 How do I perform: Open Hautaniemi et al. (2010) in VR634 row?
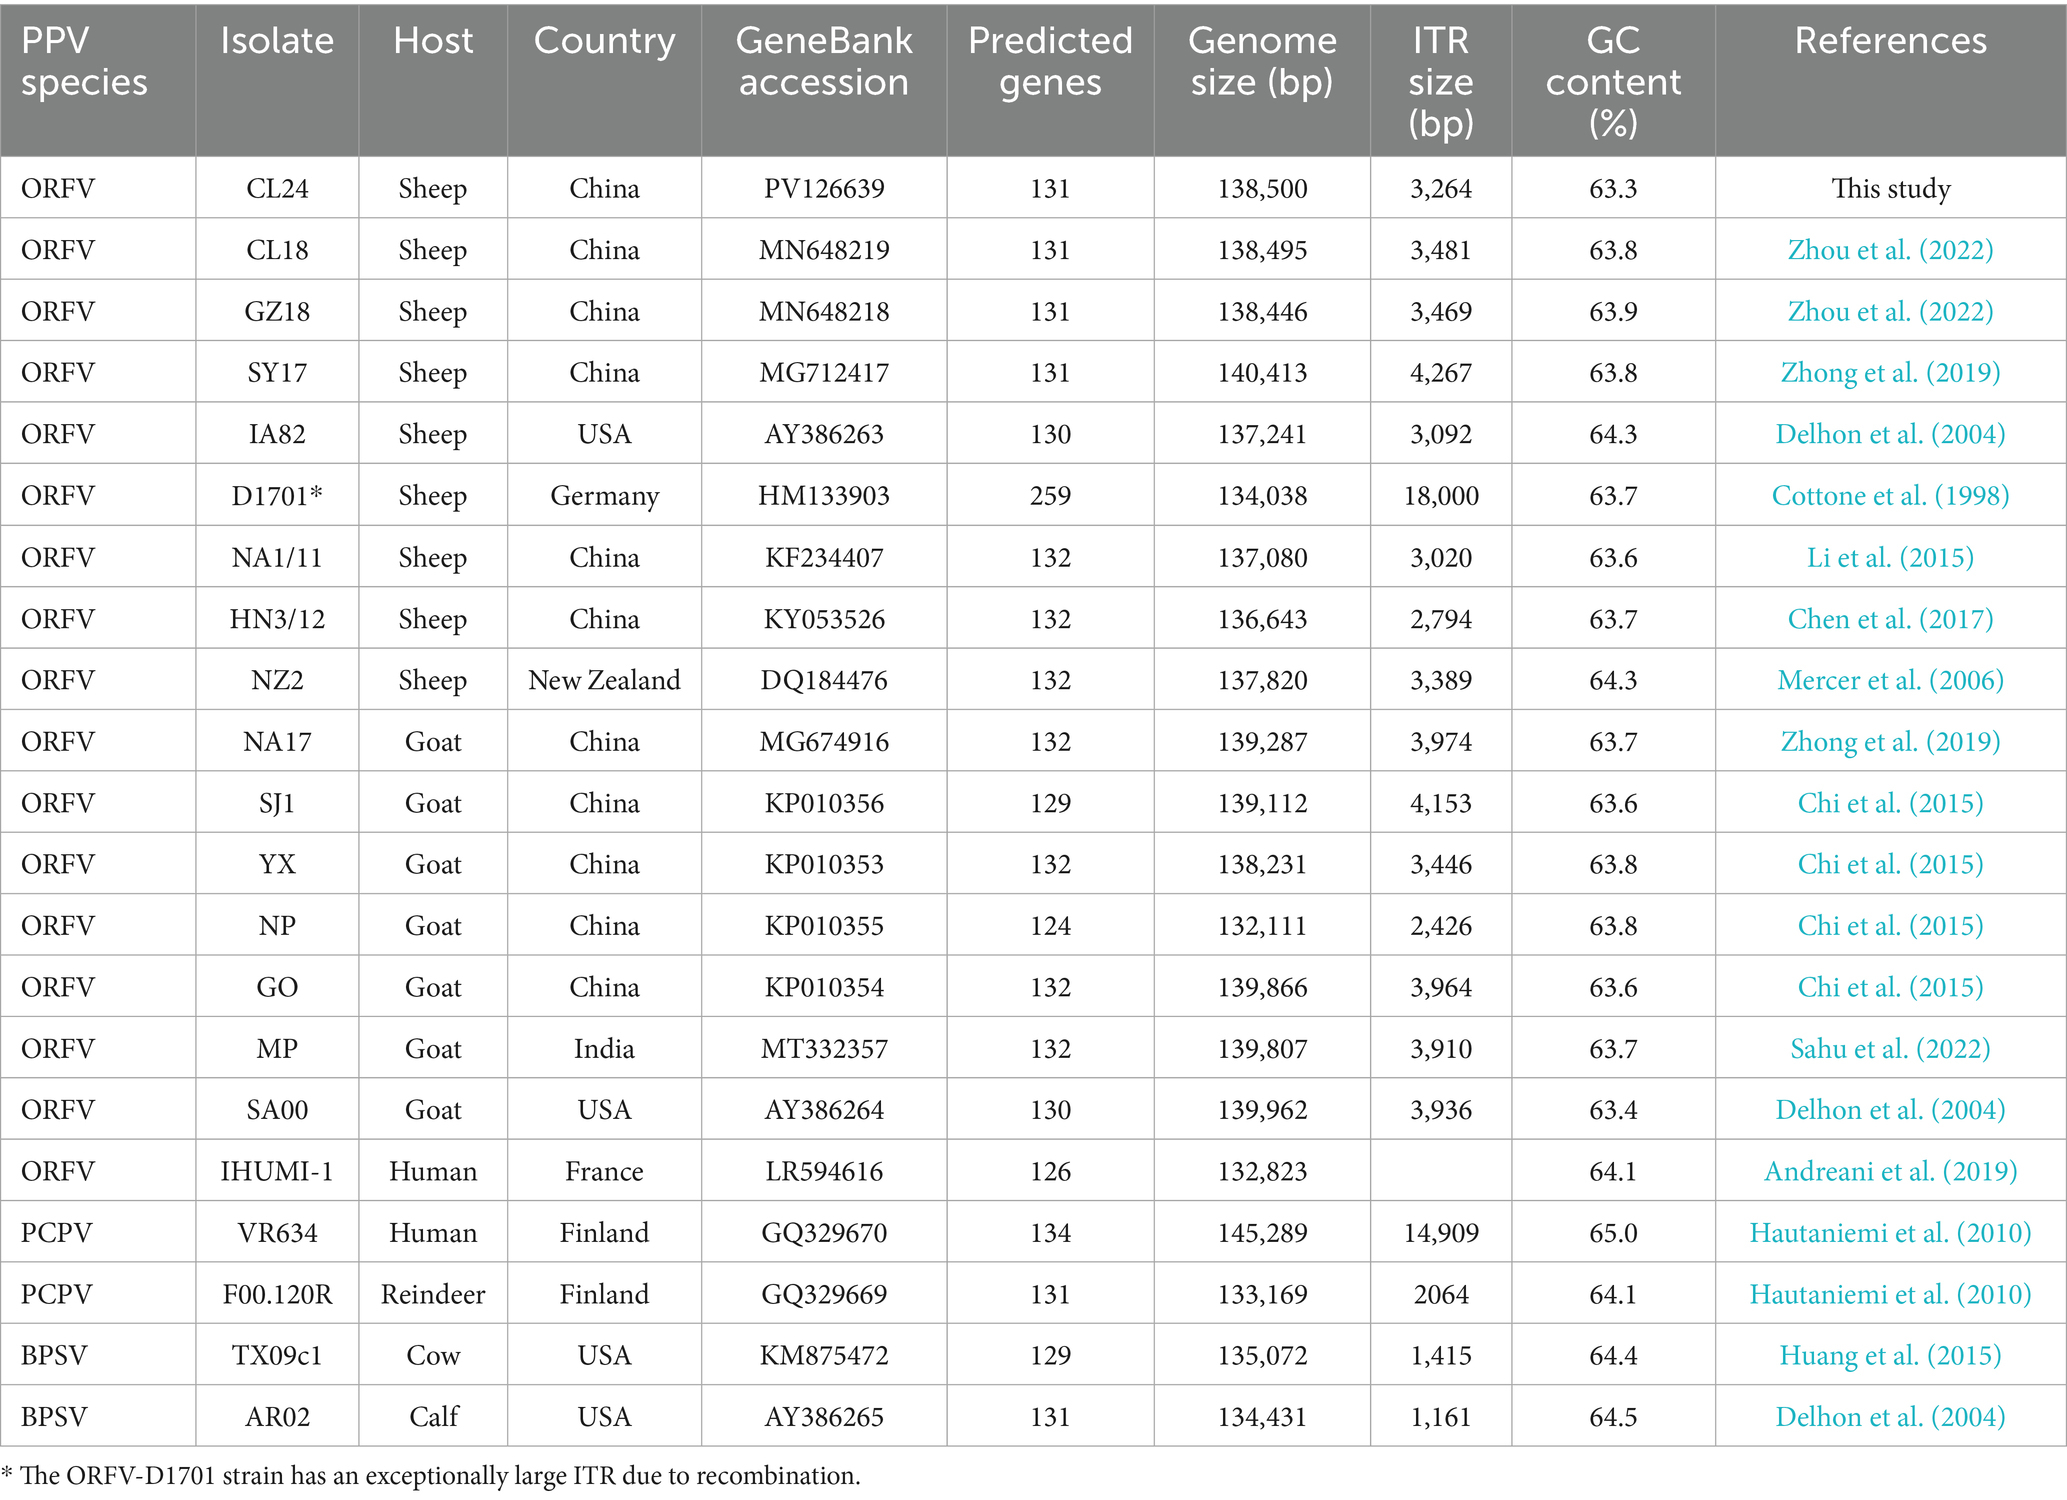pyautogui.click(x=1889, y=1232)
